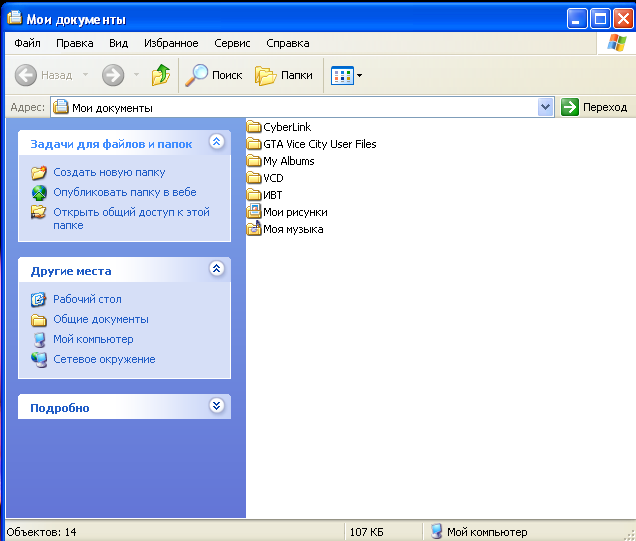This screenshot has height=541, width=636.
Task: Click the CyberLink folder name
Action: point(287,127)
